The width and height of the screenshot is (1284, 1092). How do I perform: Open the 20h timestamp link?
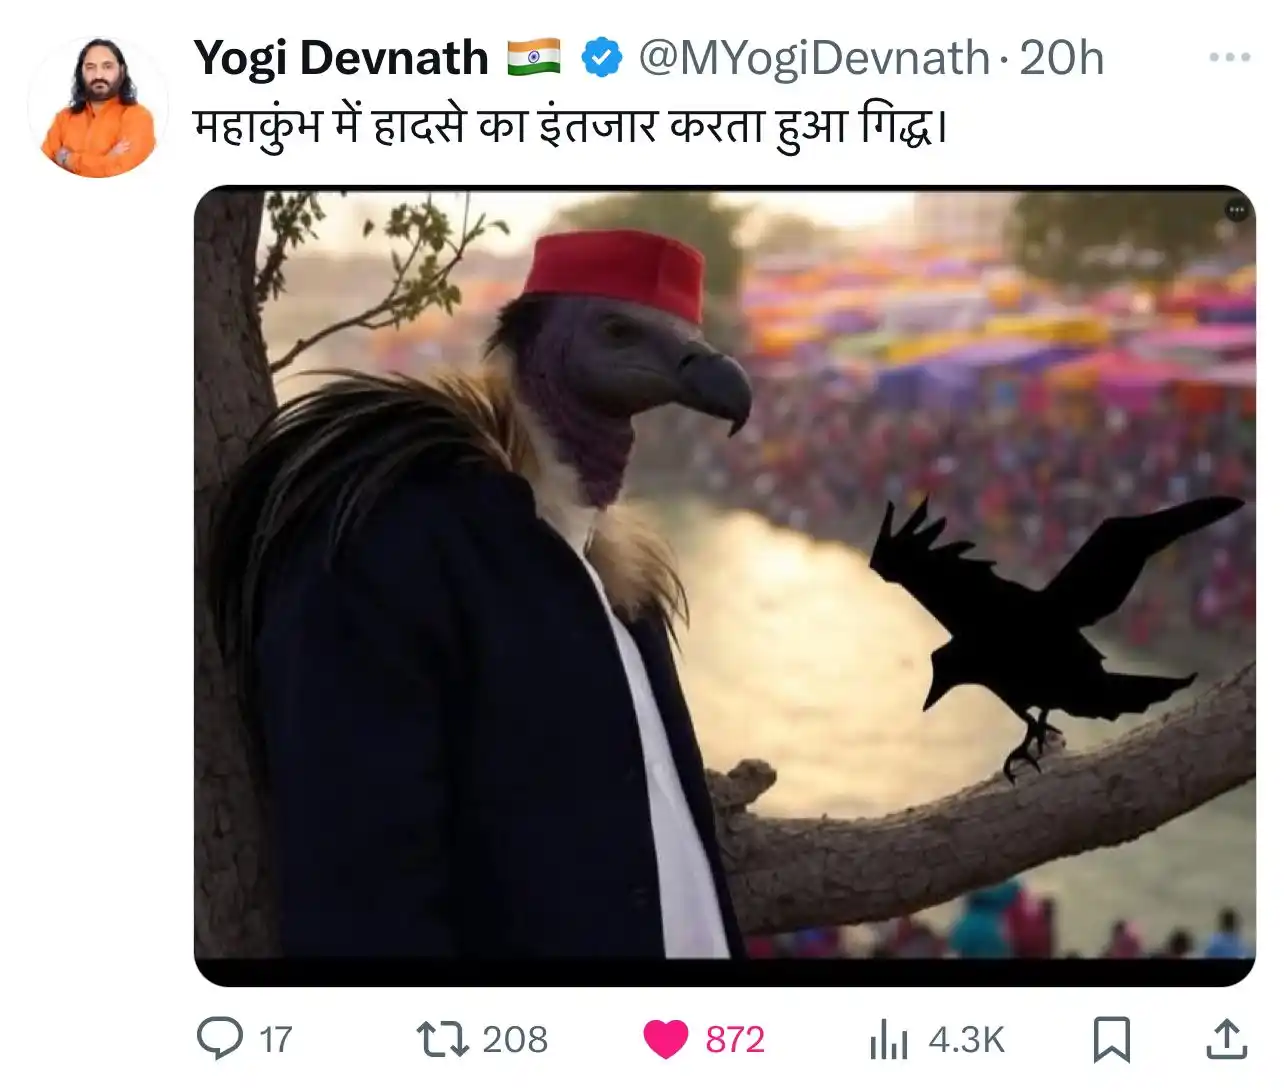[1061, 58]
